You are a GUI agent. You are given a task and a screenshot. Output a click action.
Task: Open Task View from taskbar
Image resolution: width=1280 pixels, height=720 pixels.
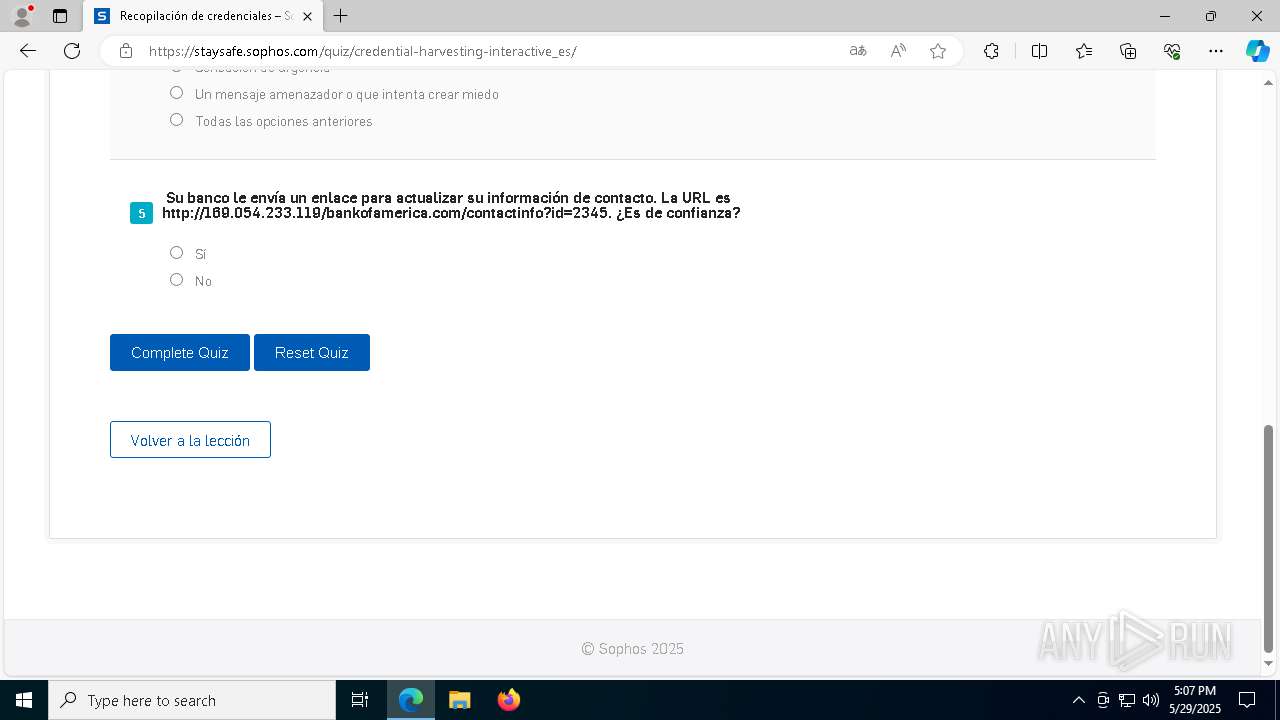360,700
